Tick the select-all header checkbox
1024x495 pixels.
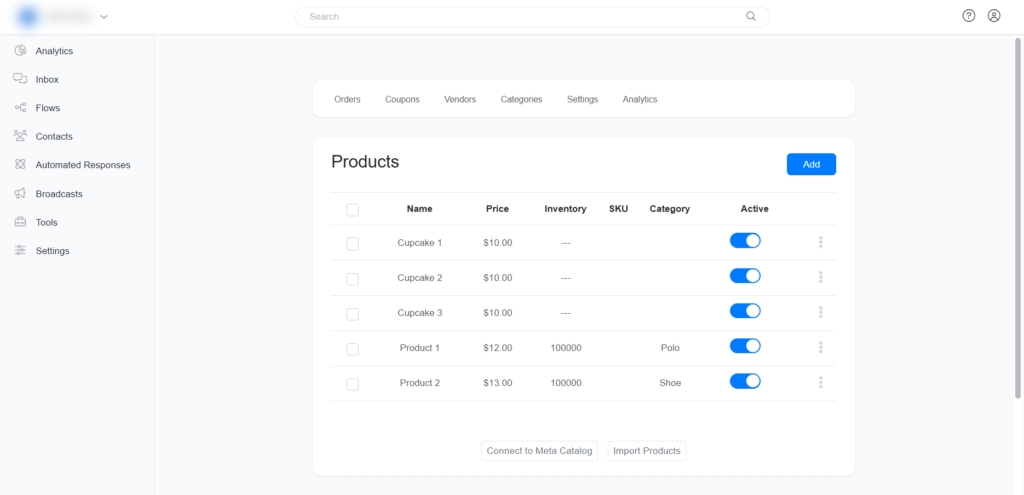point(352,210)
